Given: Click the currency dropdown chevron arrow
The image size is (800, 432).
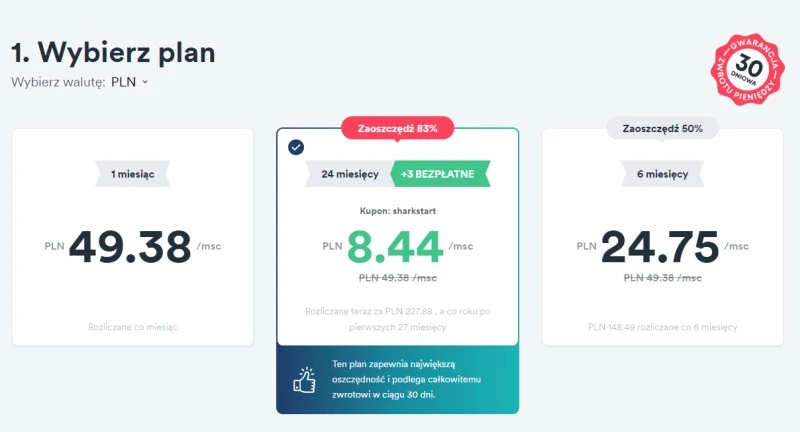Looking at the screenshot, I should (x=145, y=82).
